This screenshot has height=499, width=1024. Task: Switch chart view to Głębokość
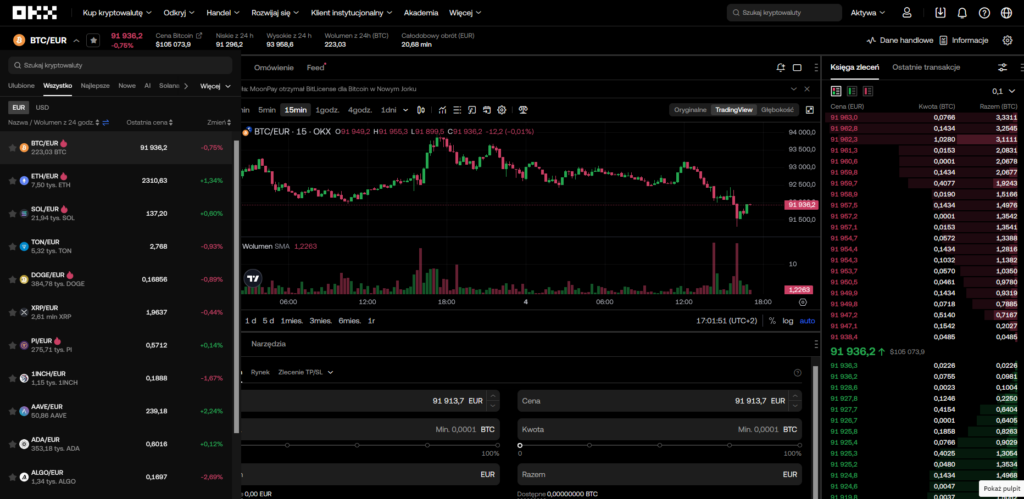click(x=777, y=109)
